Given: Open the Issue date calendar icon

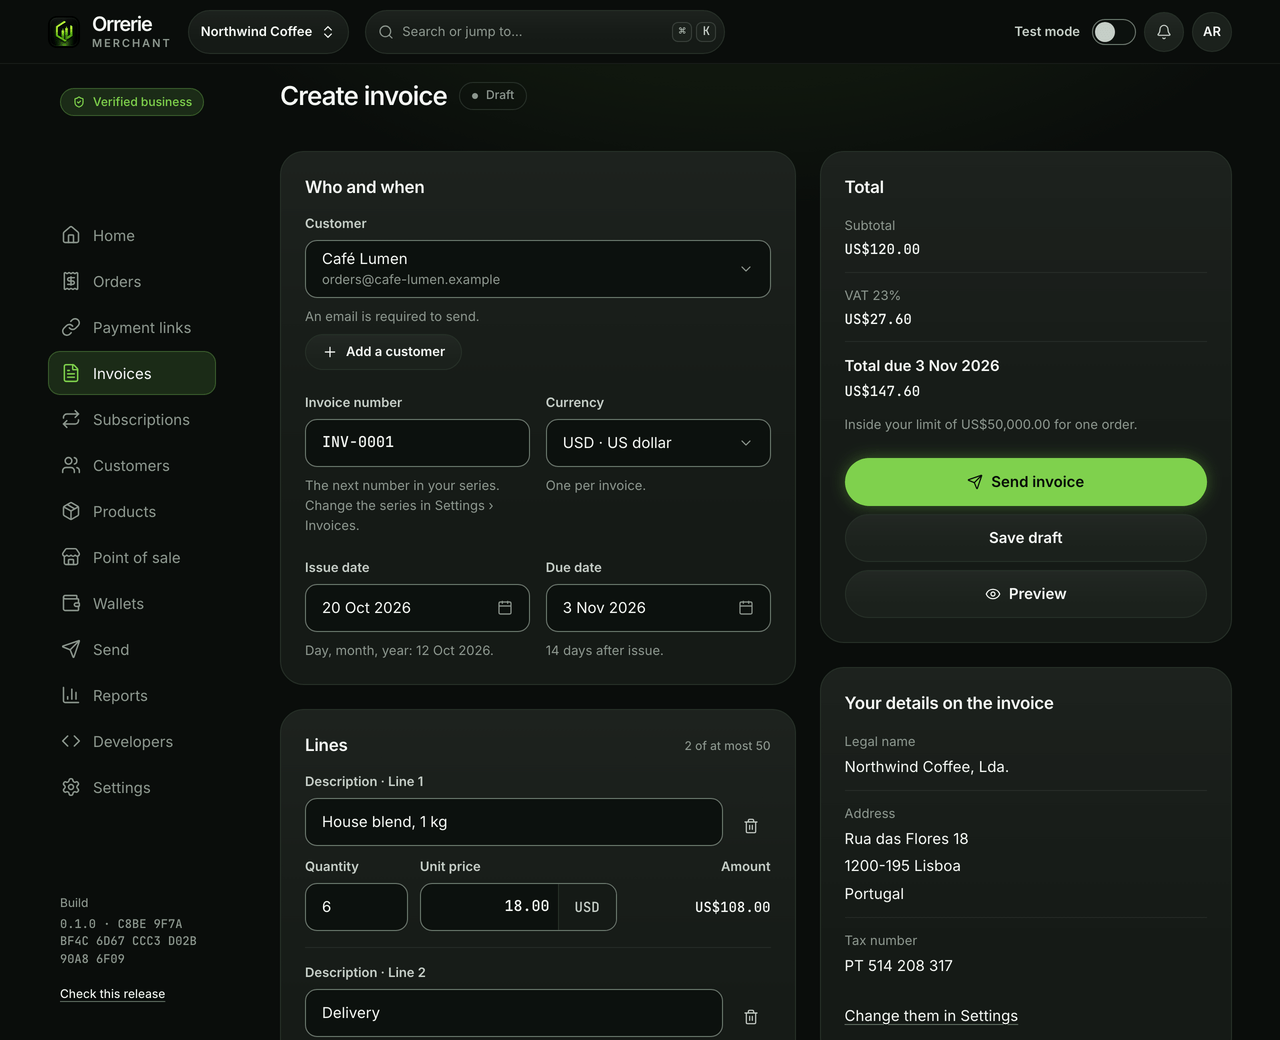Looking at the screenshot, I should click(x=505, y=608).
